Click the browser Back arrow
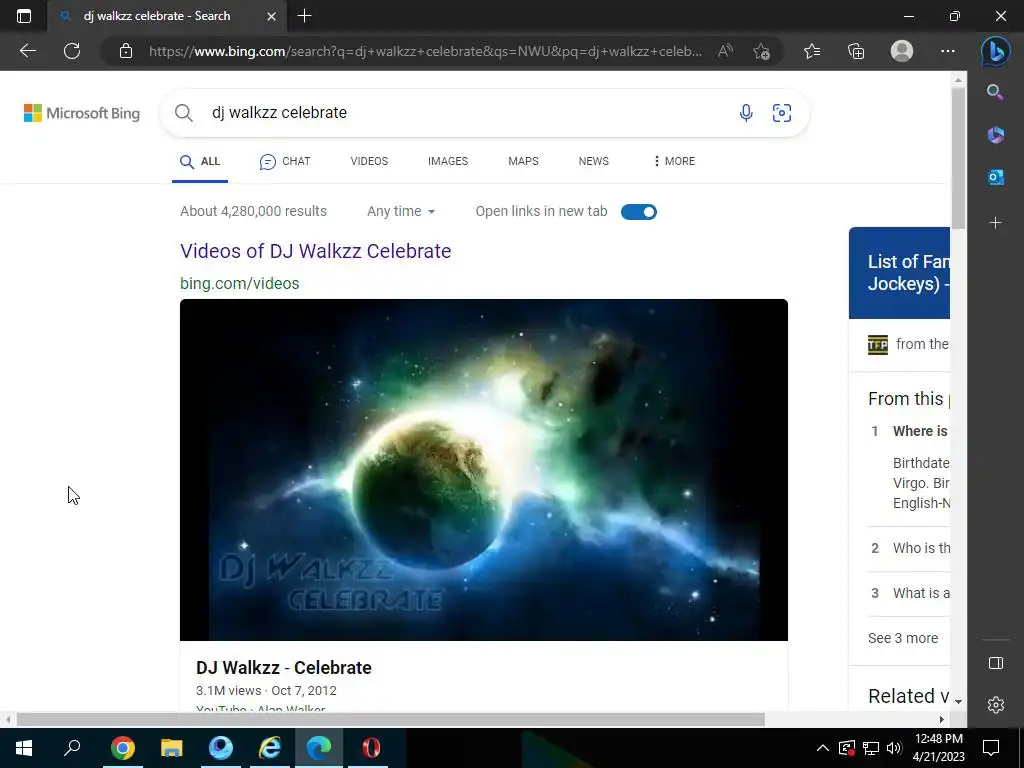Image resolution: width=1024 pixels, height=768 pixels. (x=27, y=51)
